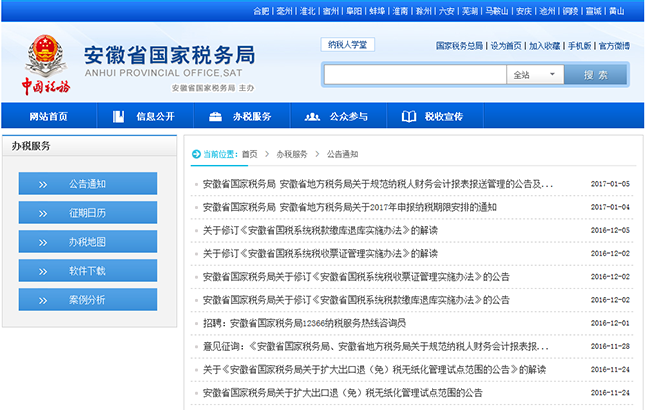The image size is (650, 410).
Task: Click the double-arrow icon on 公告通知 button
Action: 43,184
